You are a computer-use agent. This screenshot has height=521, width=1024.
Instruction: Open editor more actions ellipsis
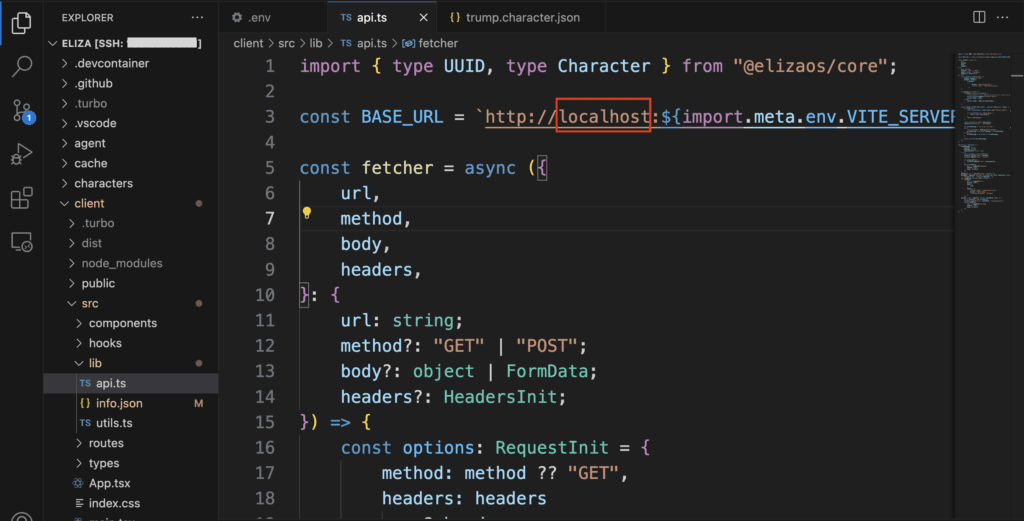(1002, 17)
